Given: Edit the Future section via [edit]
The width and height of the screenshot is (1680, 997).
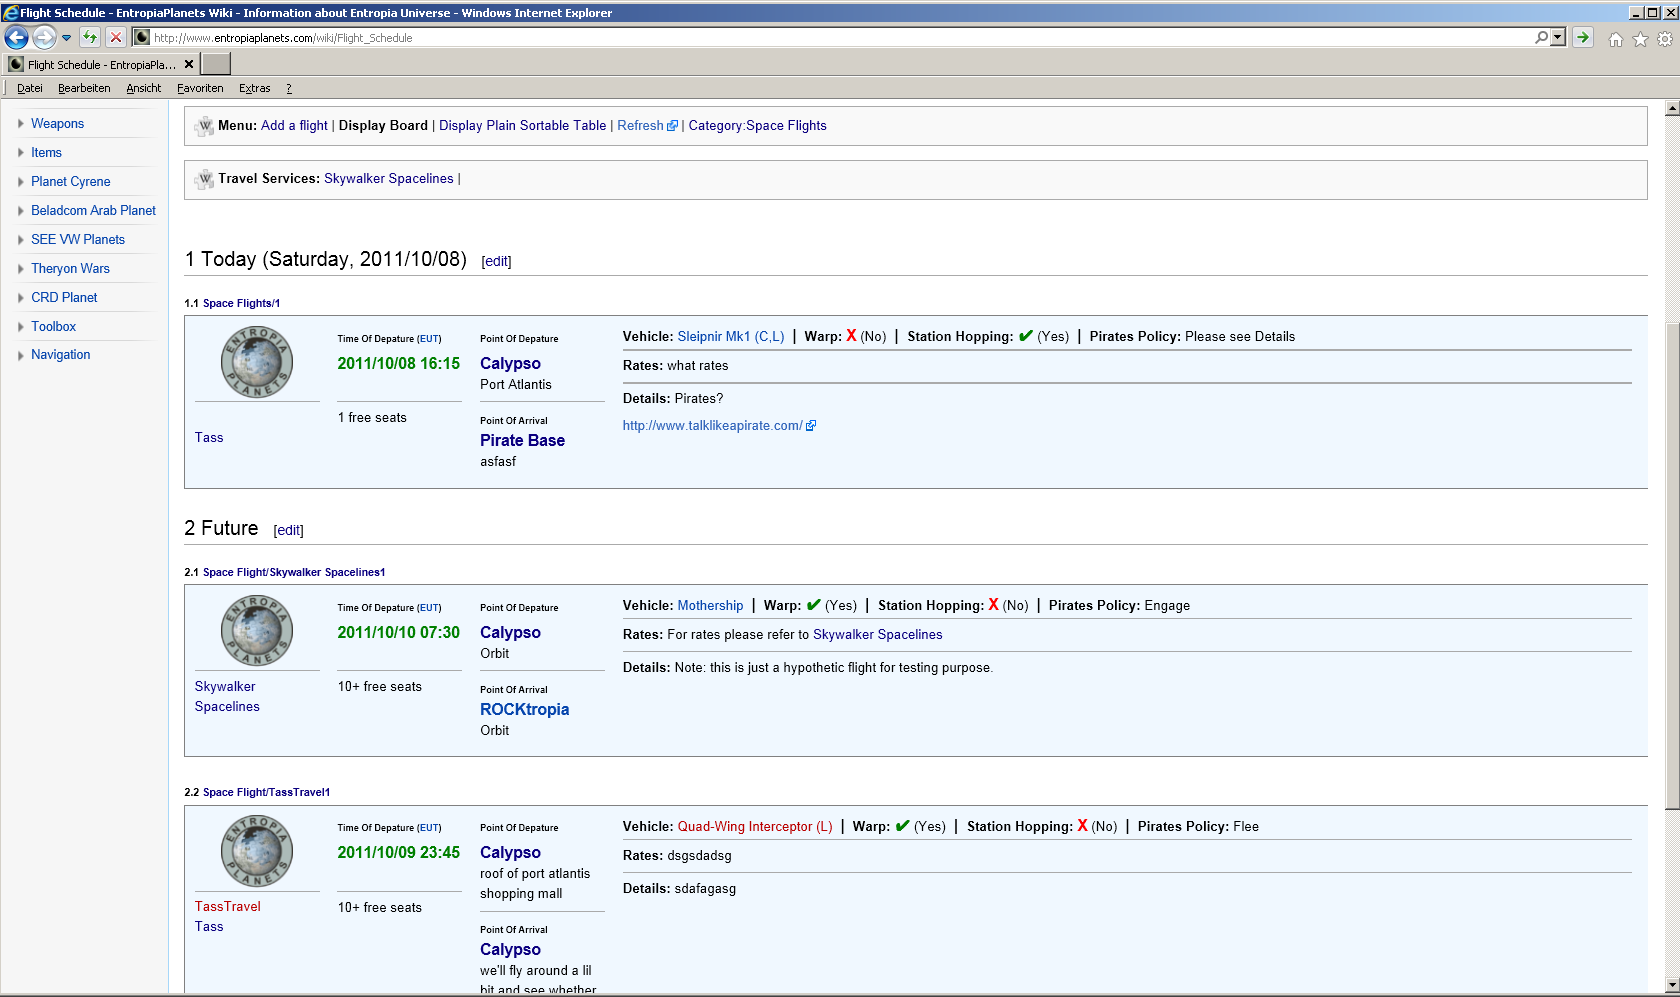Looking at the screenshot, I should coord(288,530).
